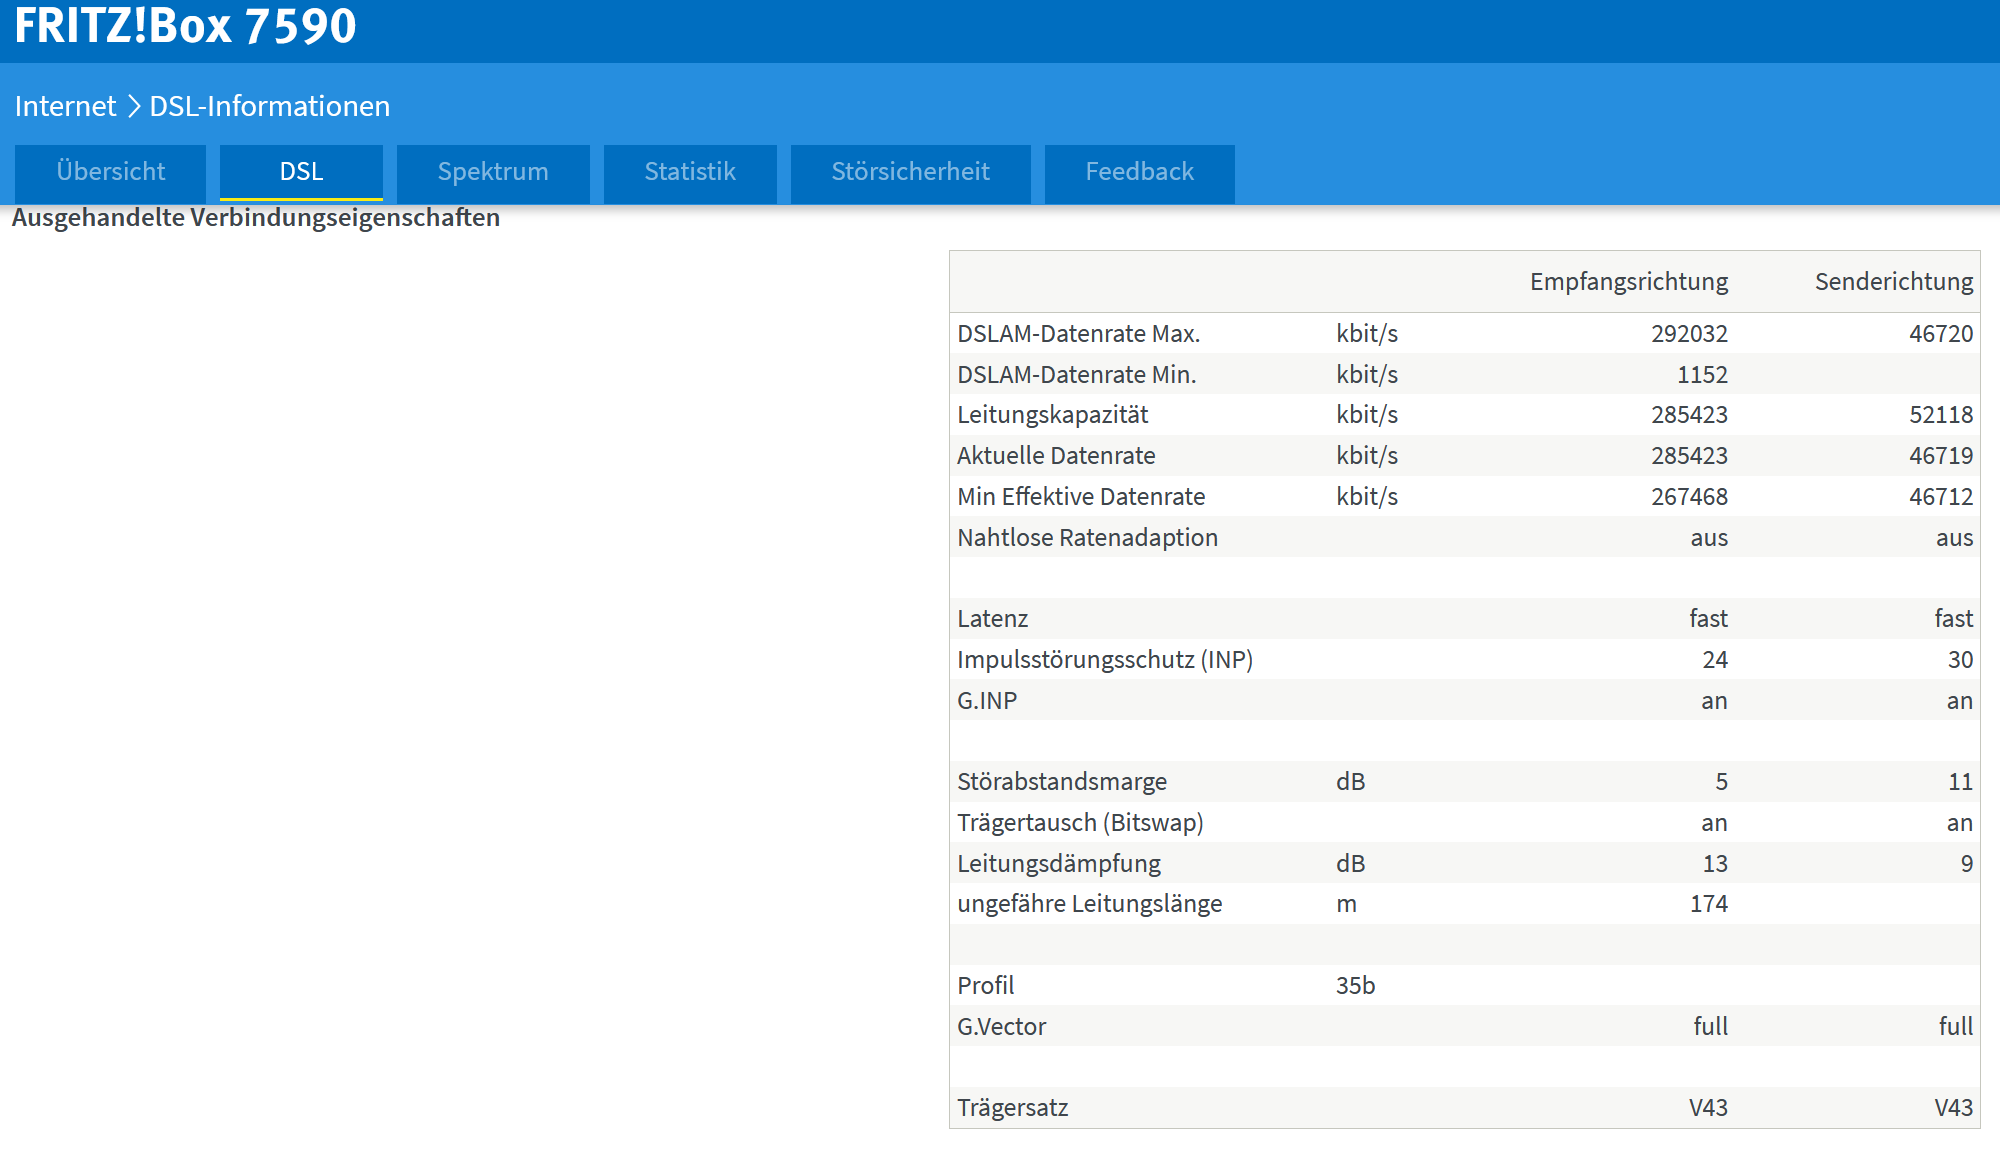The height and width of the screenshot is (1156, 2000).
Task: Click the DSLAM-Datenrate Max. row label
Action: tap(1078, 334)
